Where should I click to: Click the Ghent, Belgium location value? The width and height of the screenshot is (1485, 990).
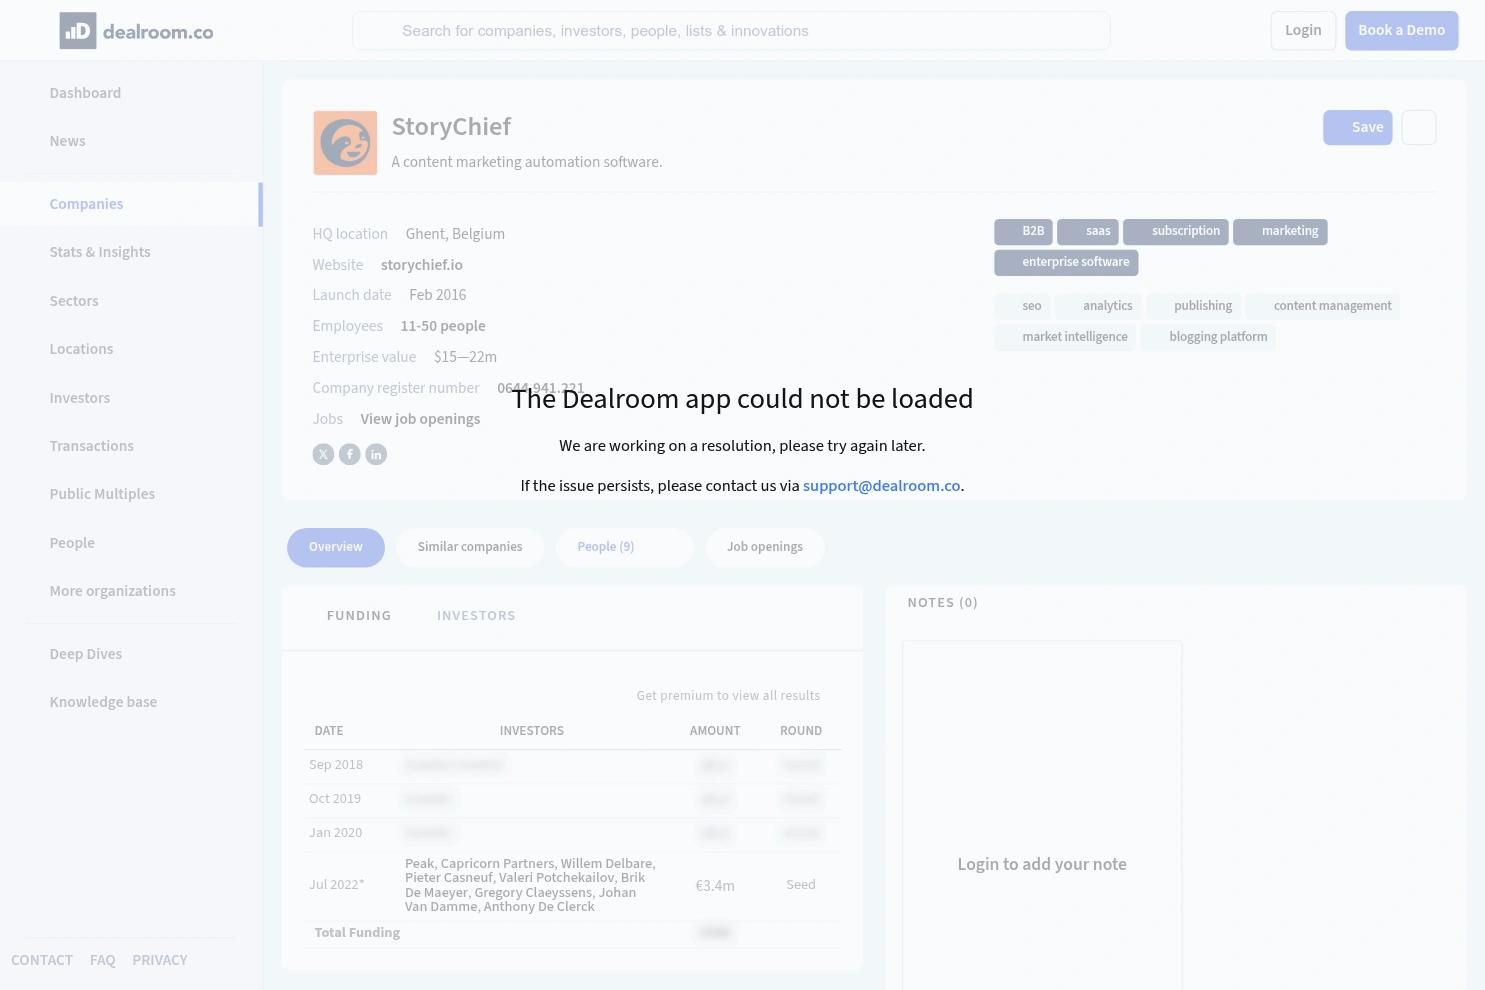click(455, 234)
